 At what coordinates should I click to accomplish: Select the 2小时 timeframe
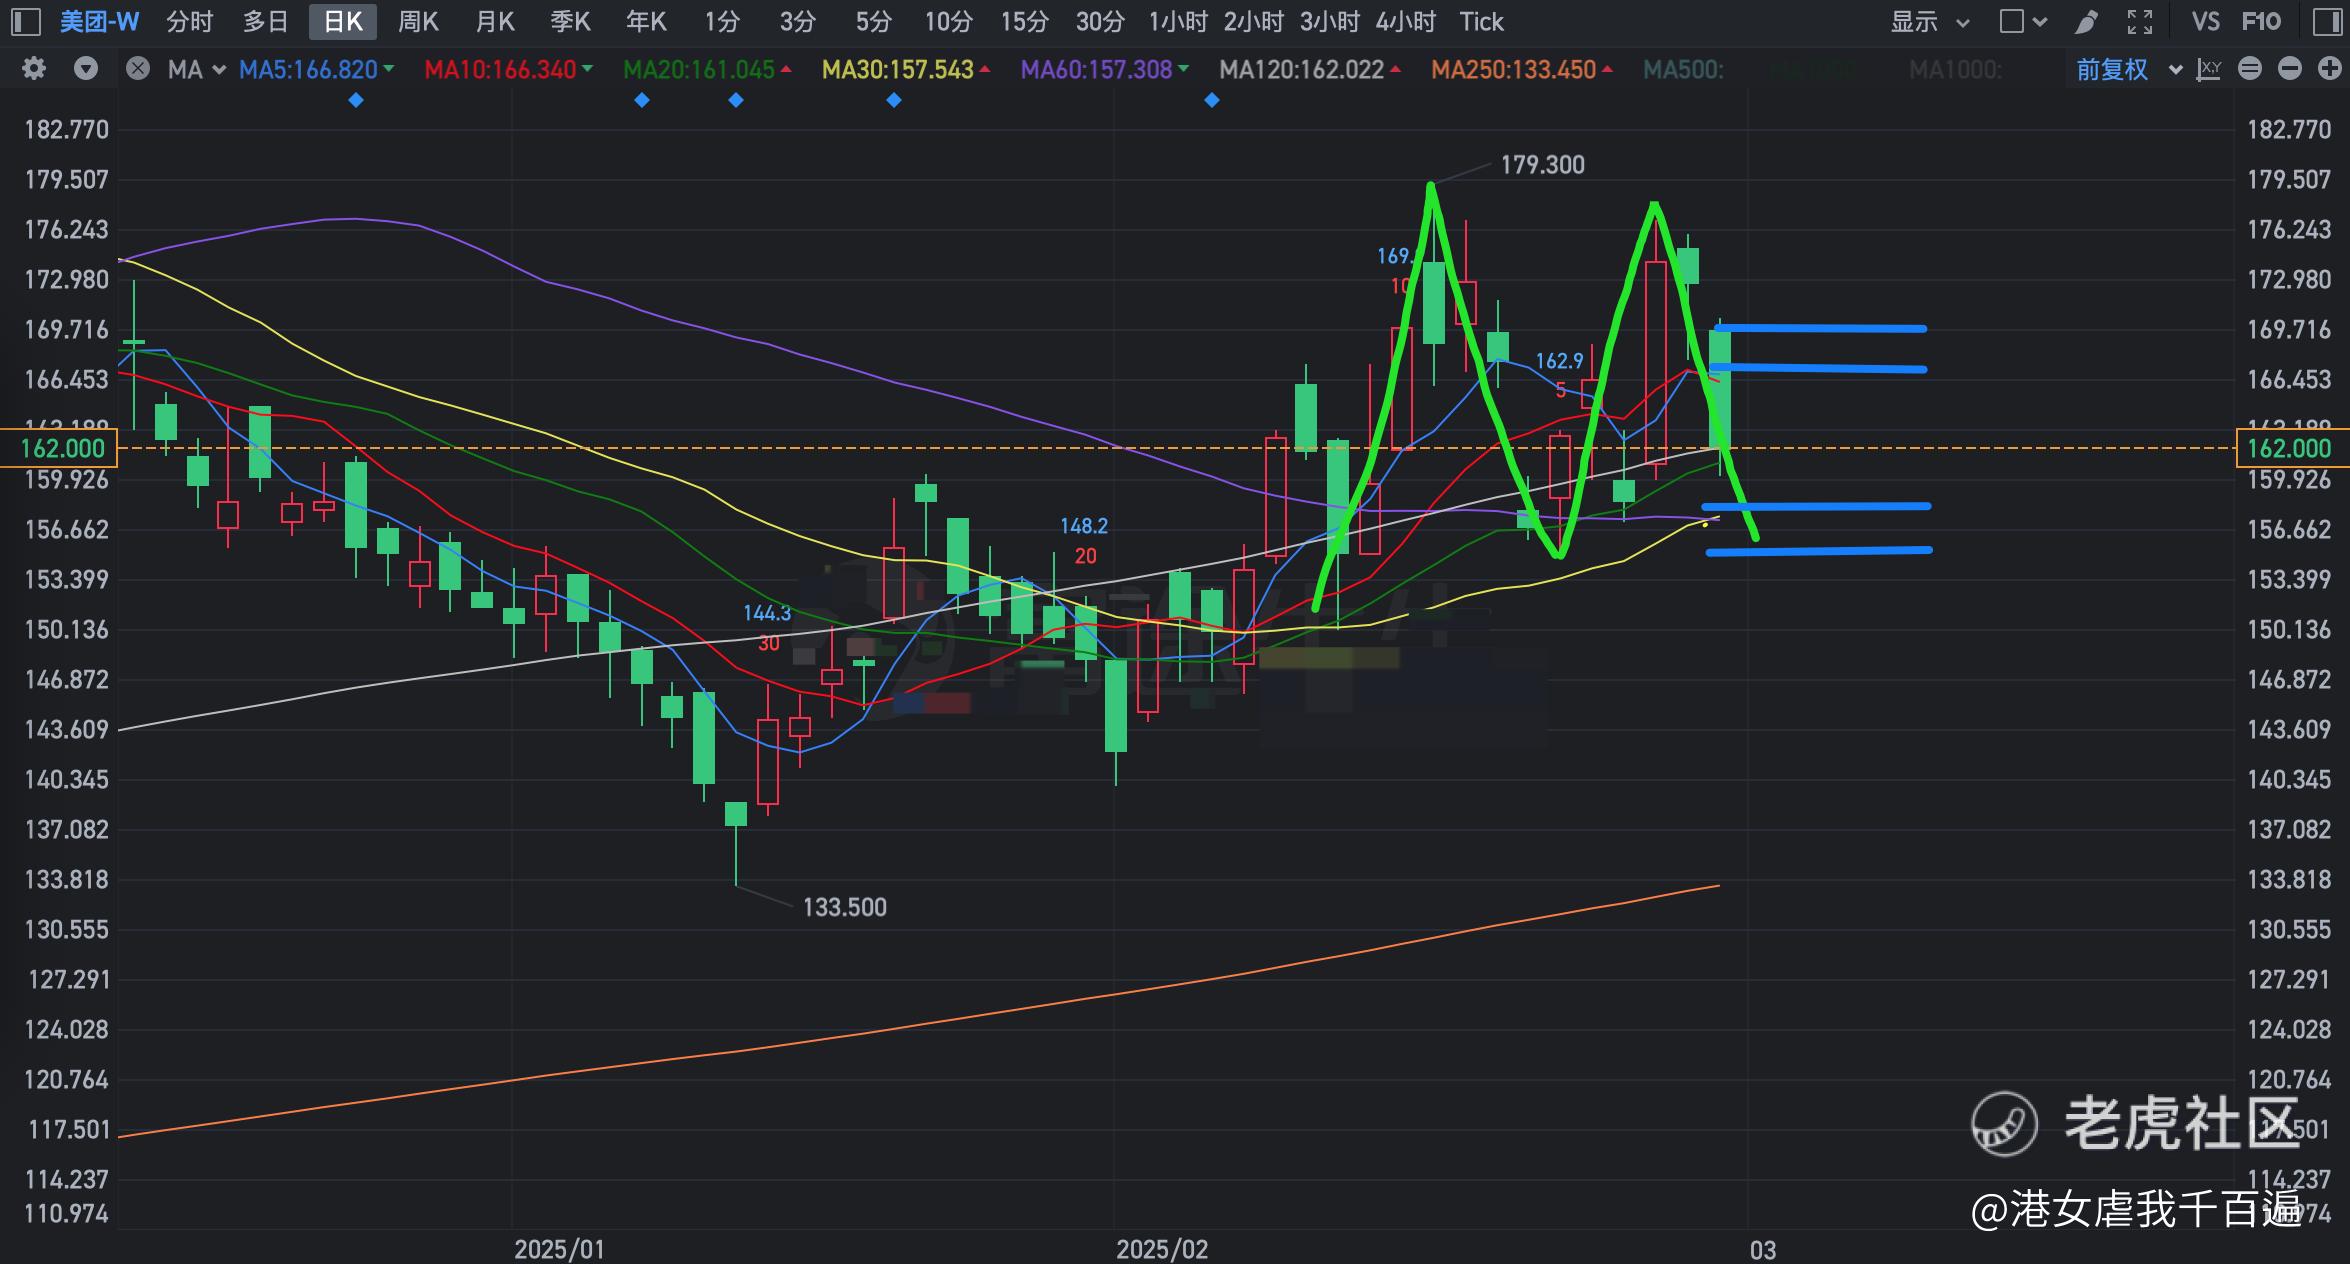tap(1254, 21)
